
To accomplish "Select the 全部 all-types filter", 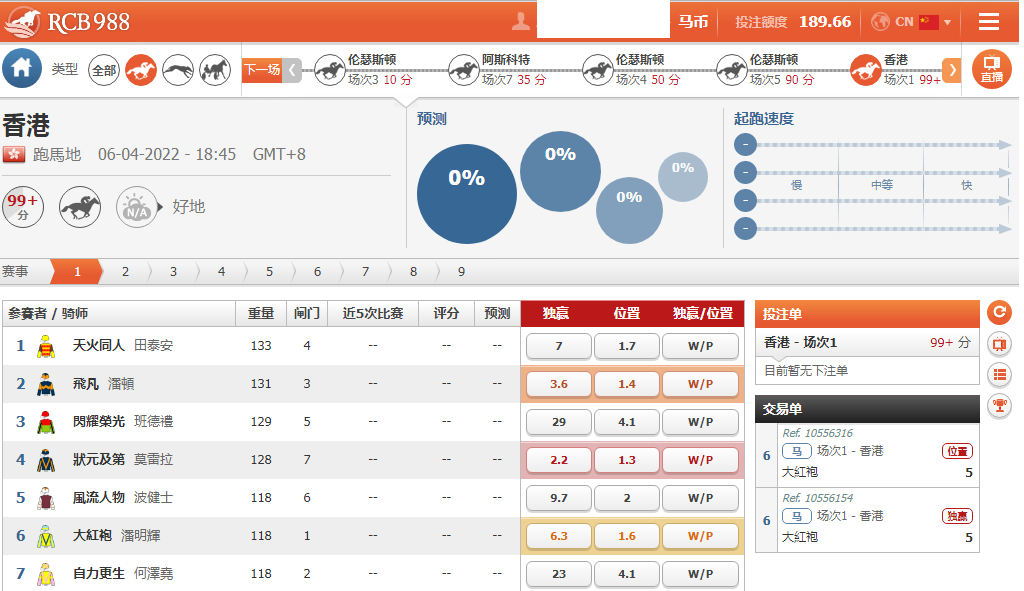I will pyautogui.click(x=104, y=70).
